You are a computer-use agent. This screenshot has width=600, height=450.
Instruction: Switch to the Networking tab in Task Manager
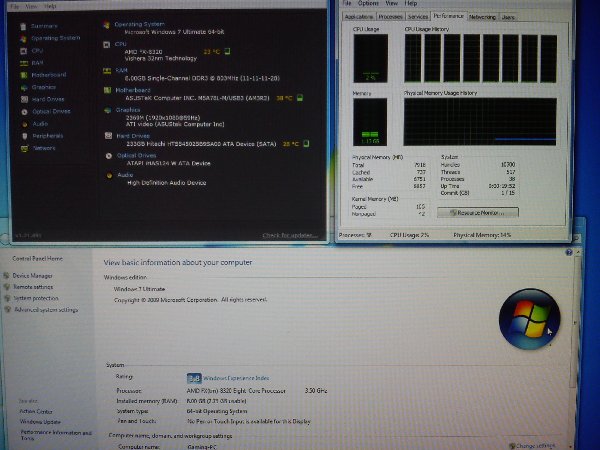(x=482, y=17)
